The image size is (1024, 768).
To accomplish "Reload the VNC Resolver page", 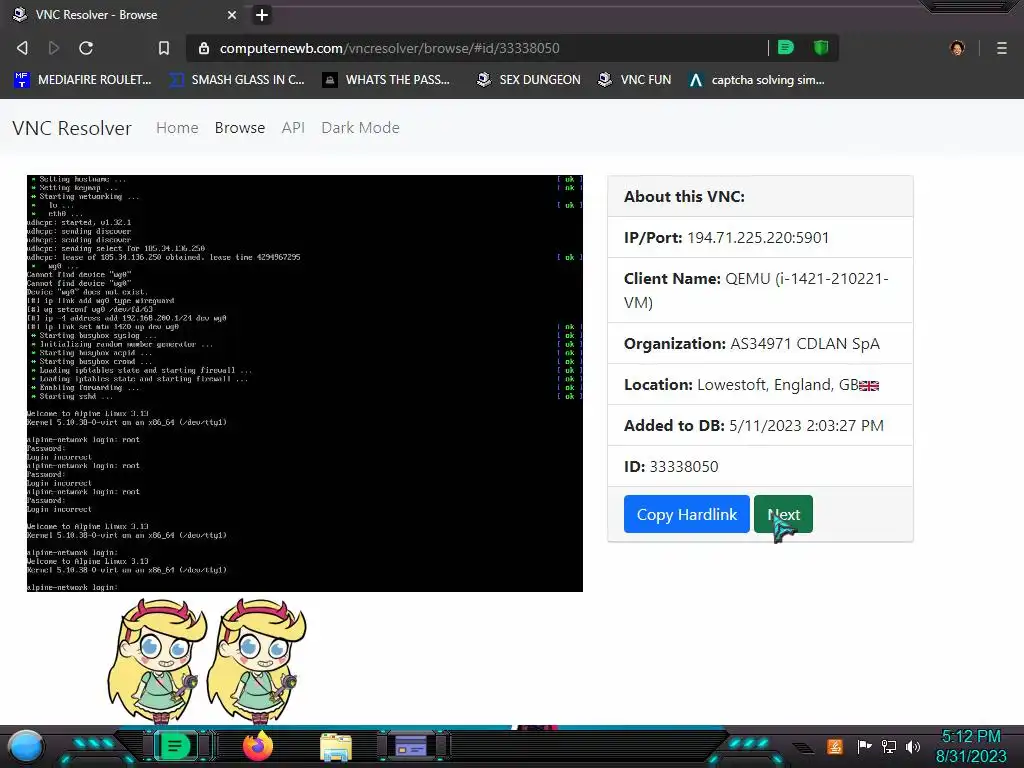I will click(86, 48).
